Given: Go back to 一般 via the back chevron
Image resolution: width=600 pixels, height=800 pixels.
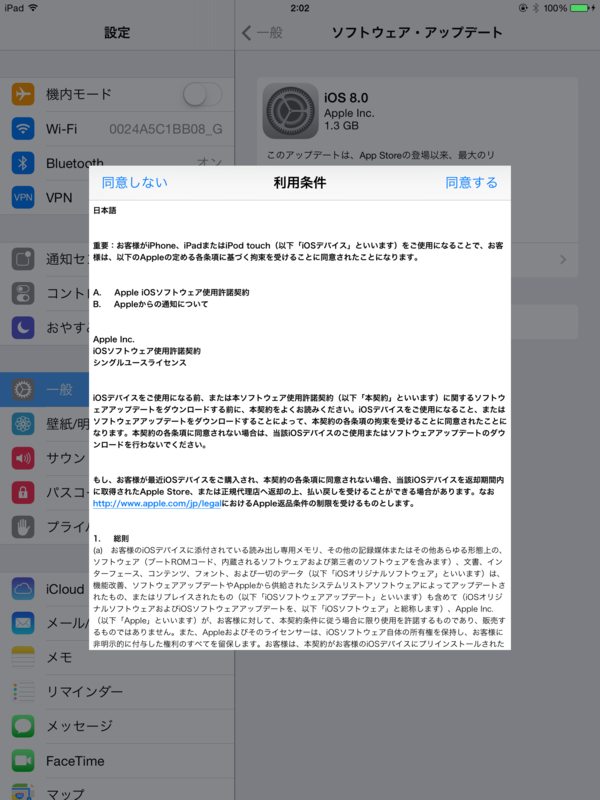Looking at the screenshot, I should [262, 33].
